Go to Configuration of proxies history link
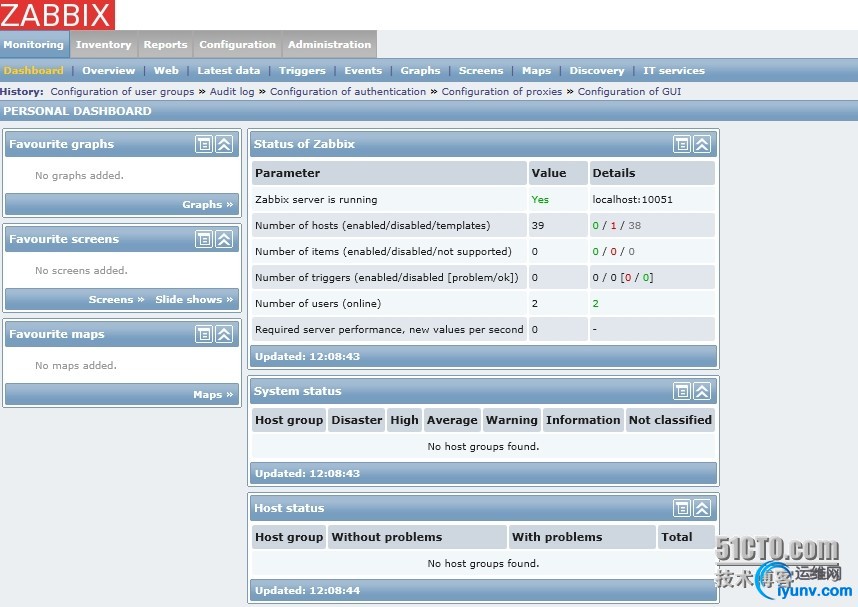The image size is (858, 607). coord(502,91)
